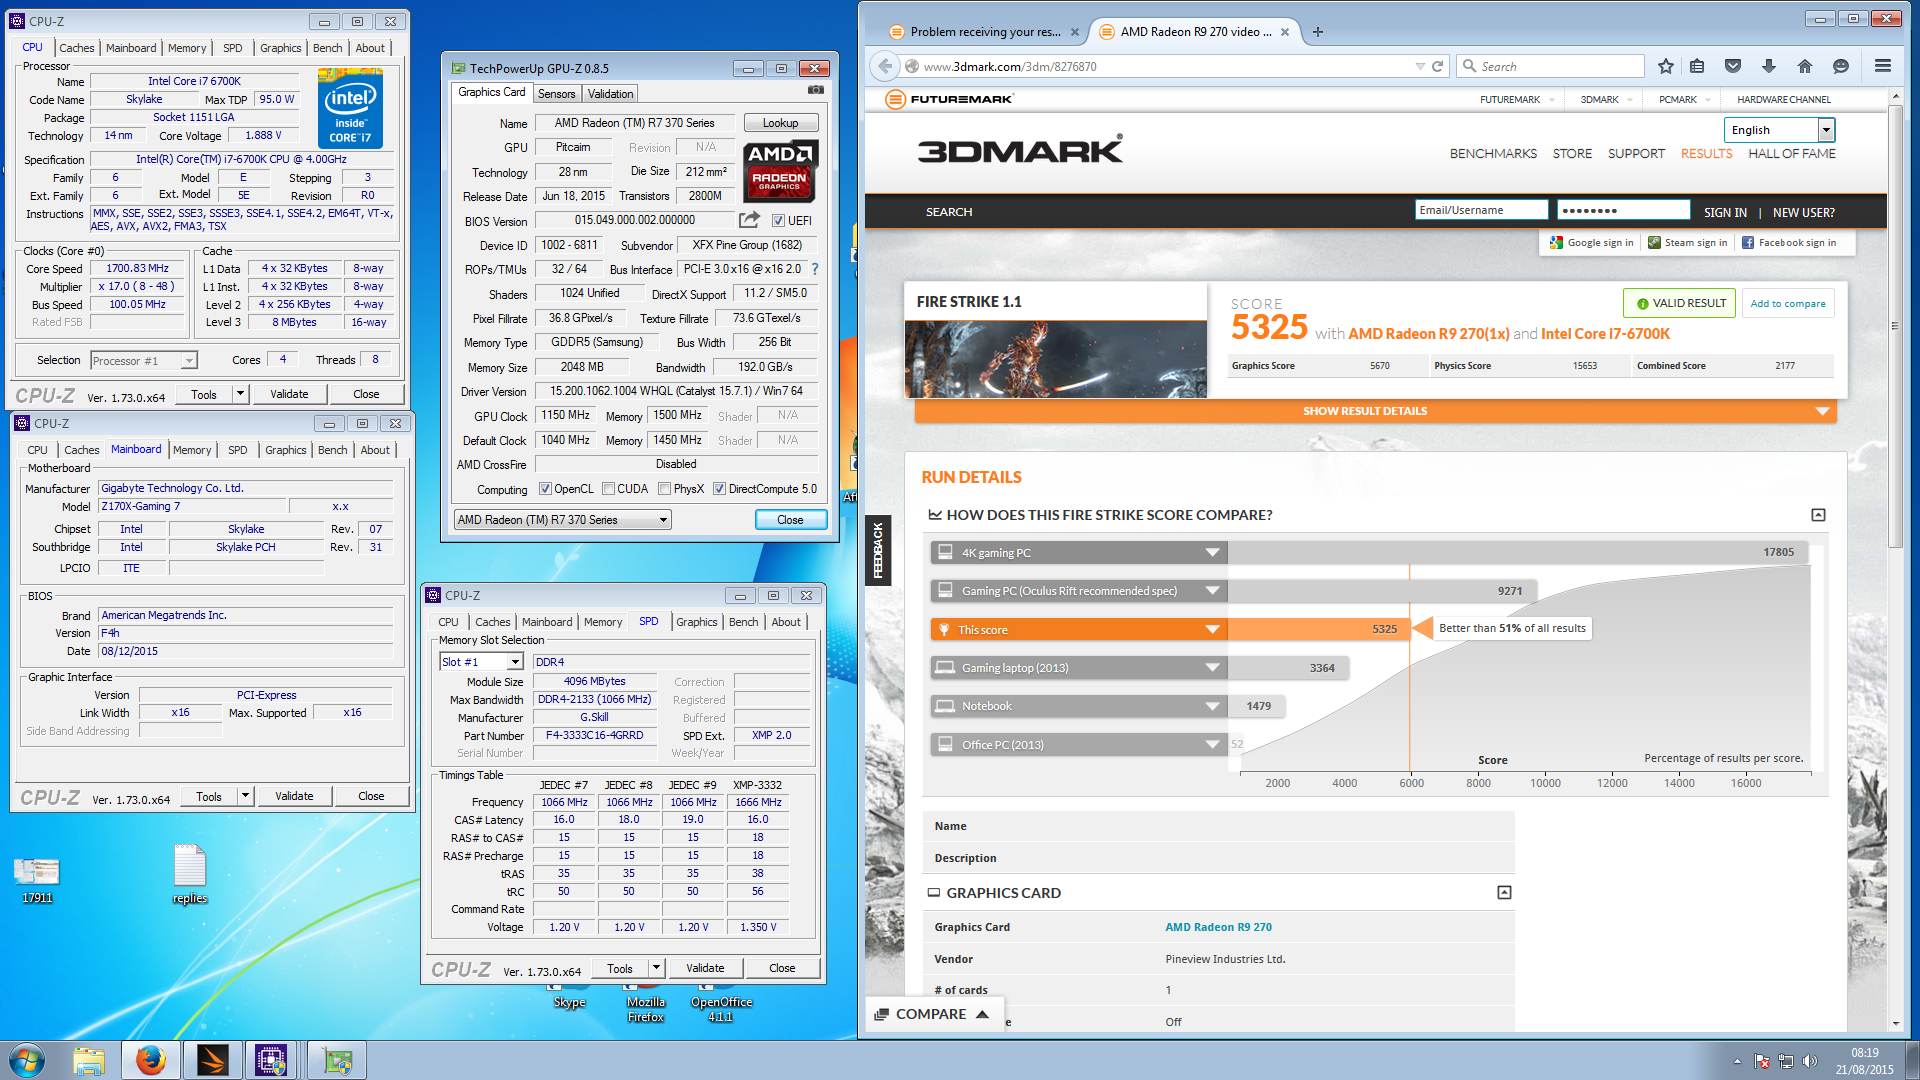Open a new Firefox tab with plus
Image resolution: width=1920 pixels, height=1080 pixels.
[1318, 32]
